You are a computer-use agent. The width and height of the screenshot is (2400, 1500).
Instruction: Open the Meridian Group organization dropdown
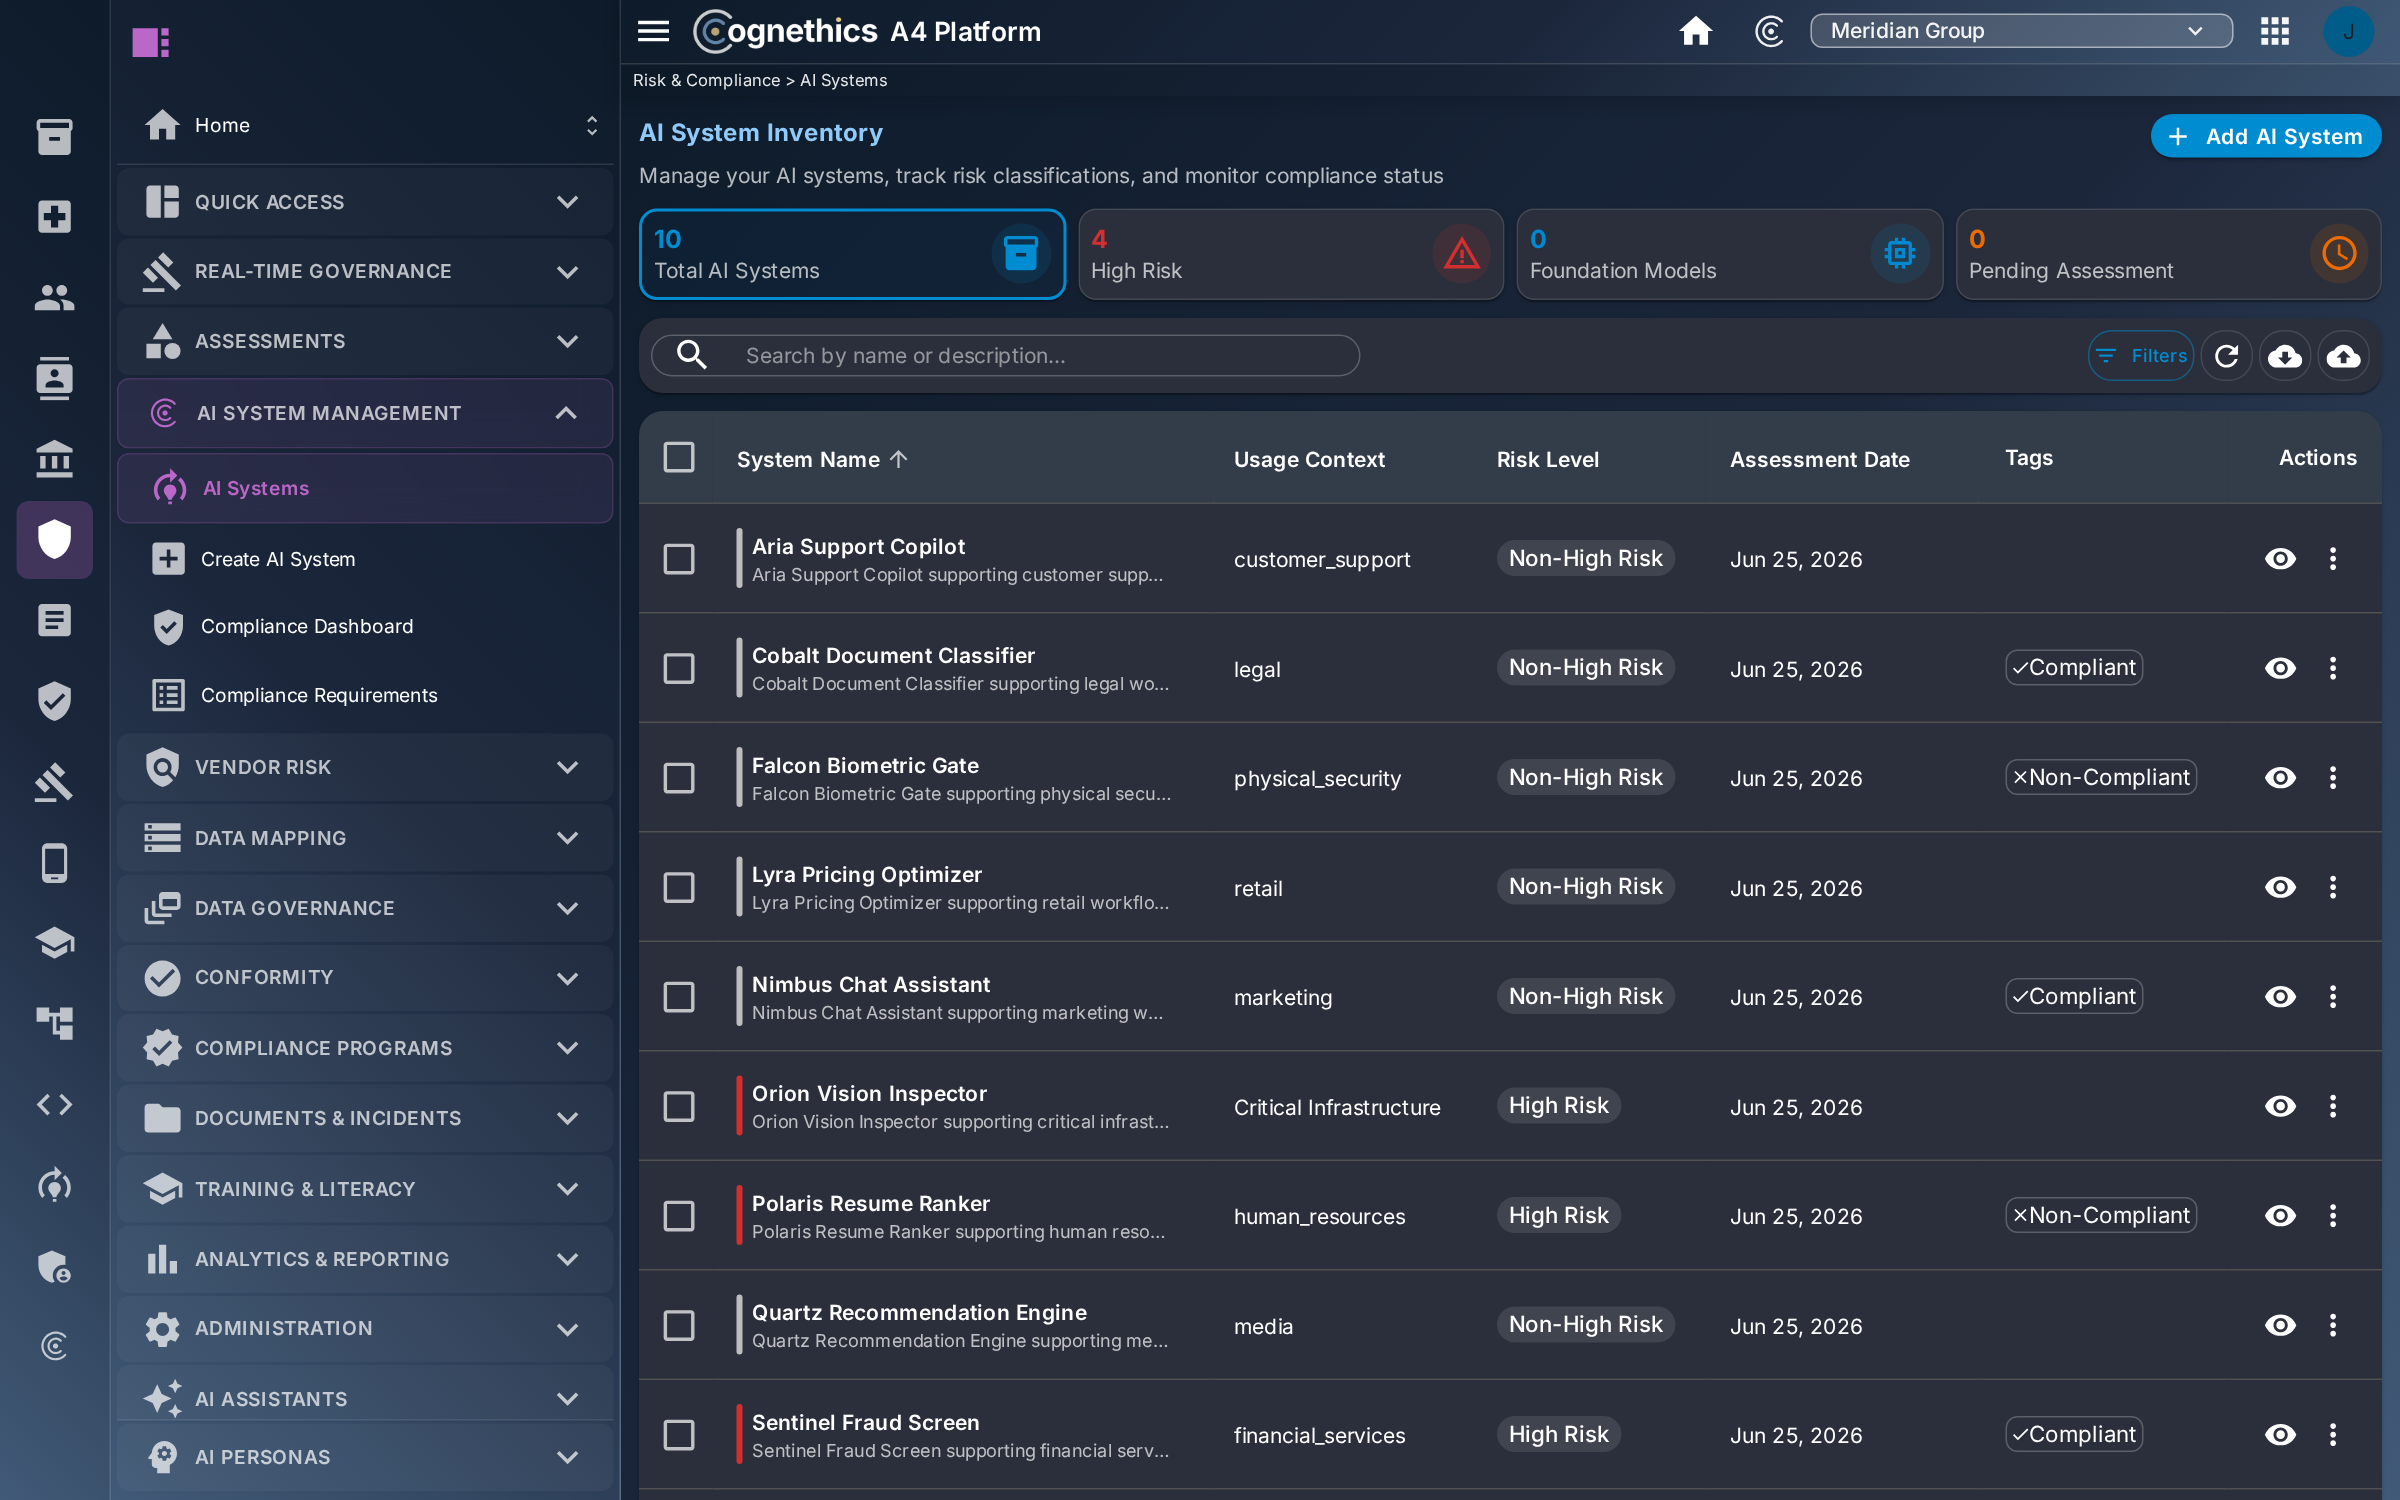(2021, 31)
